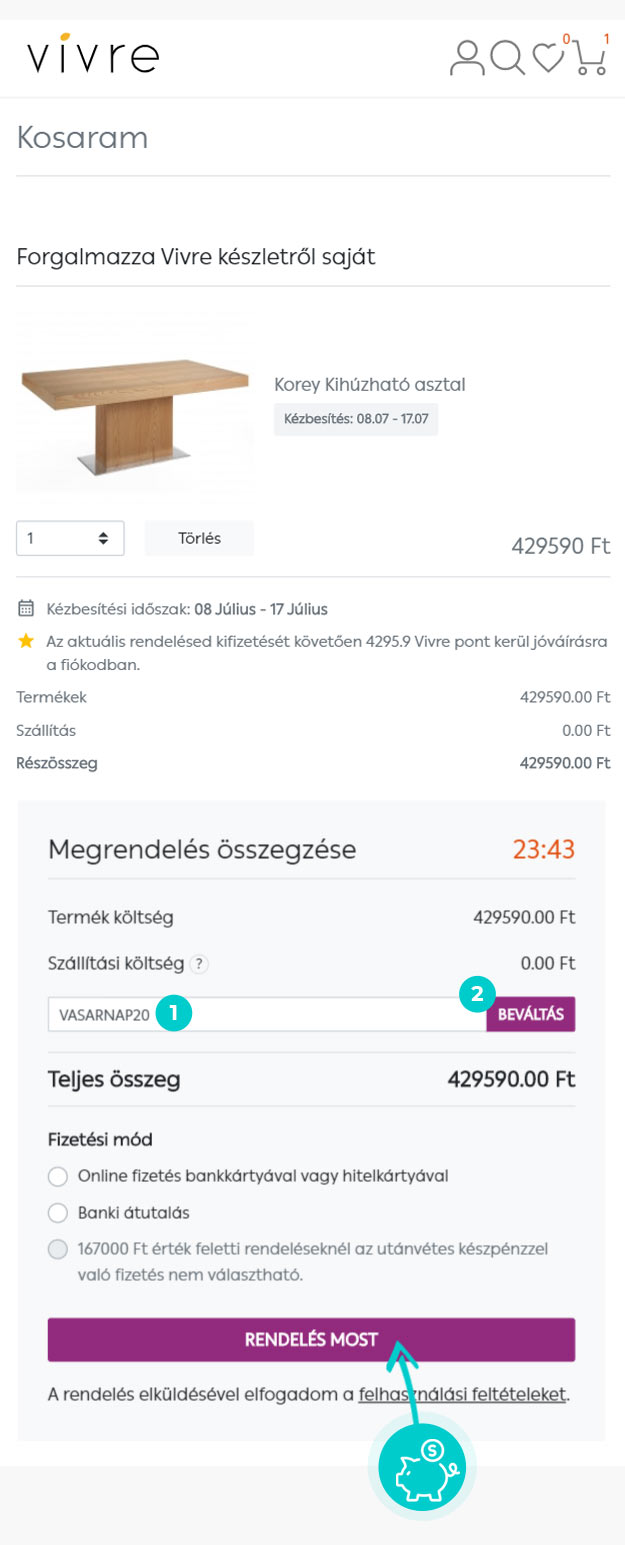
Task: Click the BEVÁLTÁS coupon button
Action: point(531,1014)
